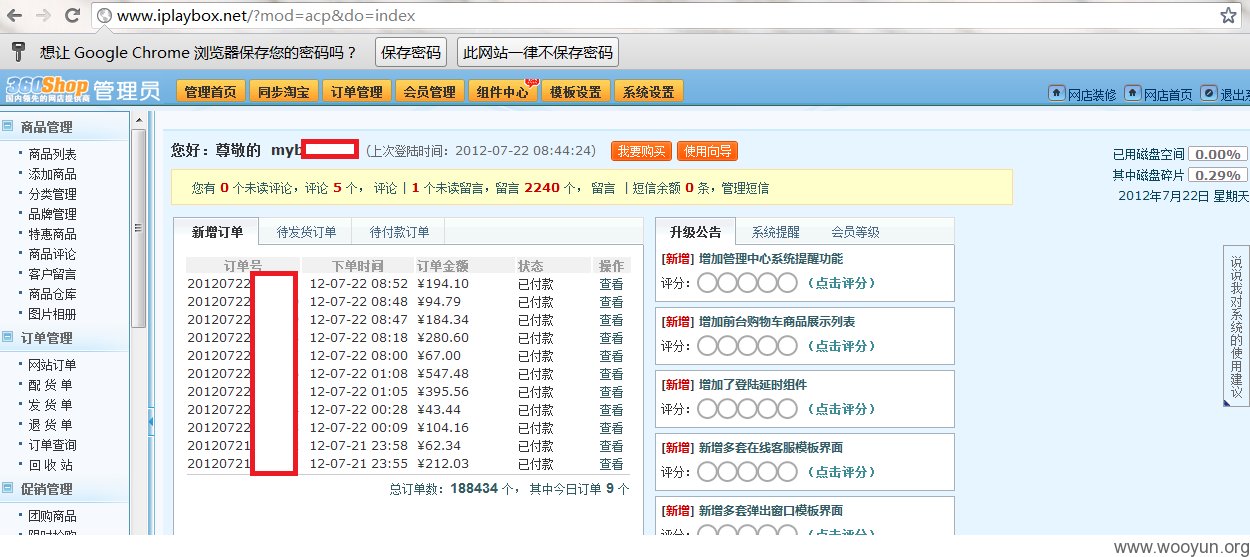
Task: Bookmark this page with the star icon
Action: pos(1227,16)
